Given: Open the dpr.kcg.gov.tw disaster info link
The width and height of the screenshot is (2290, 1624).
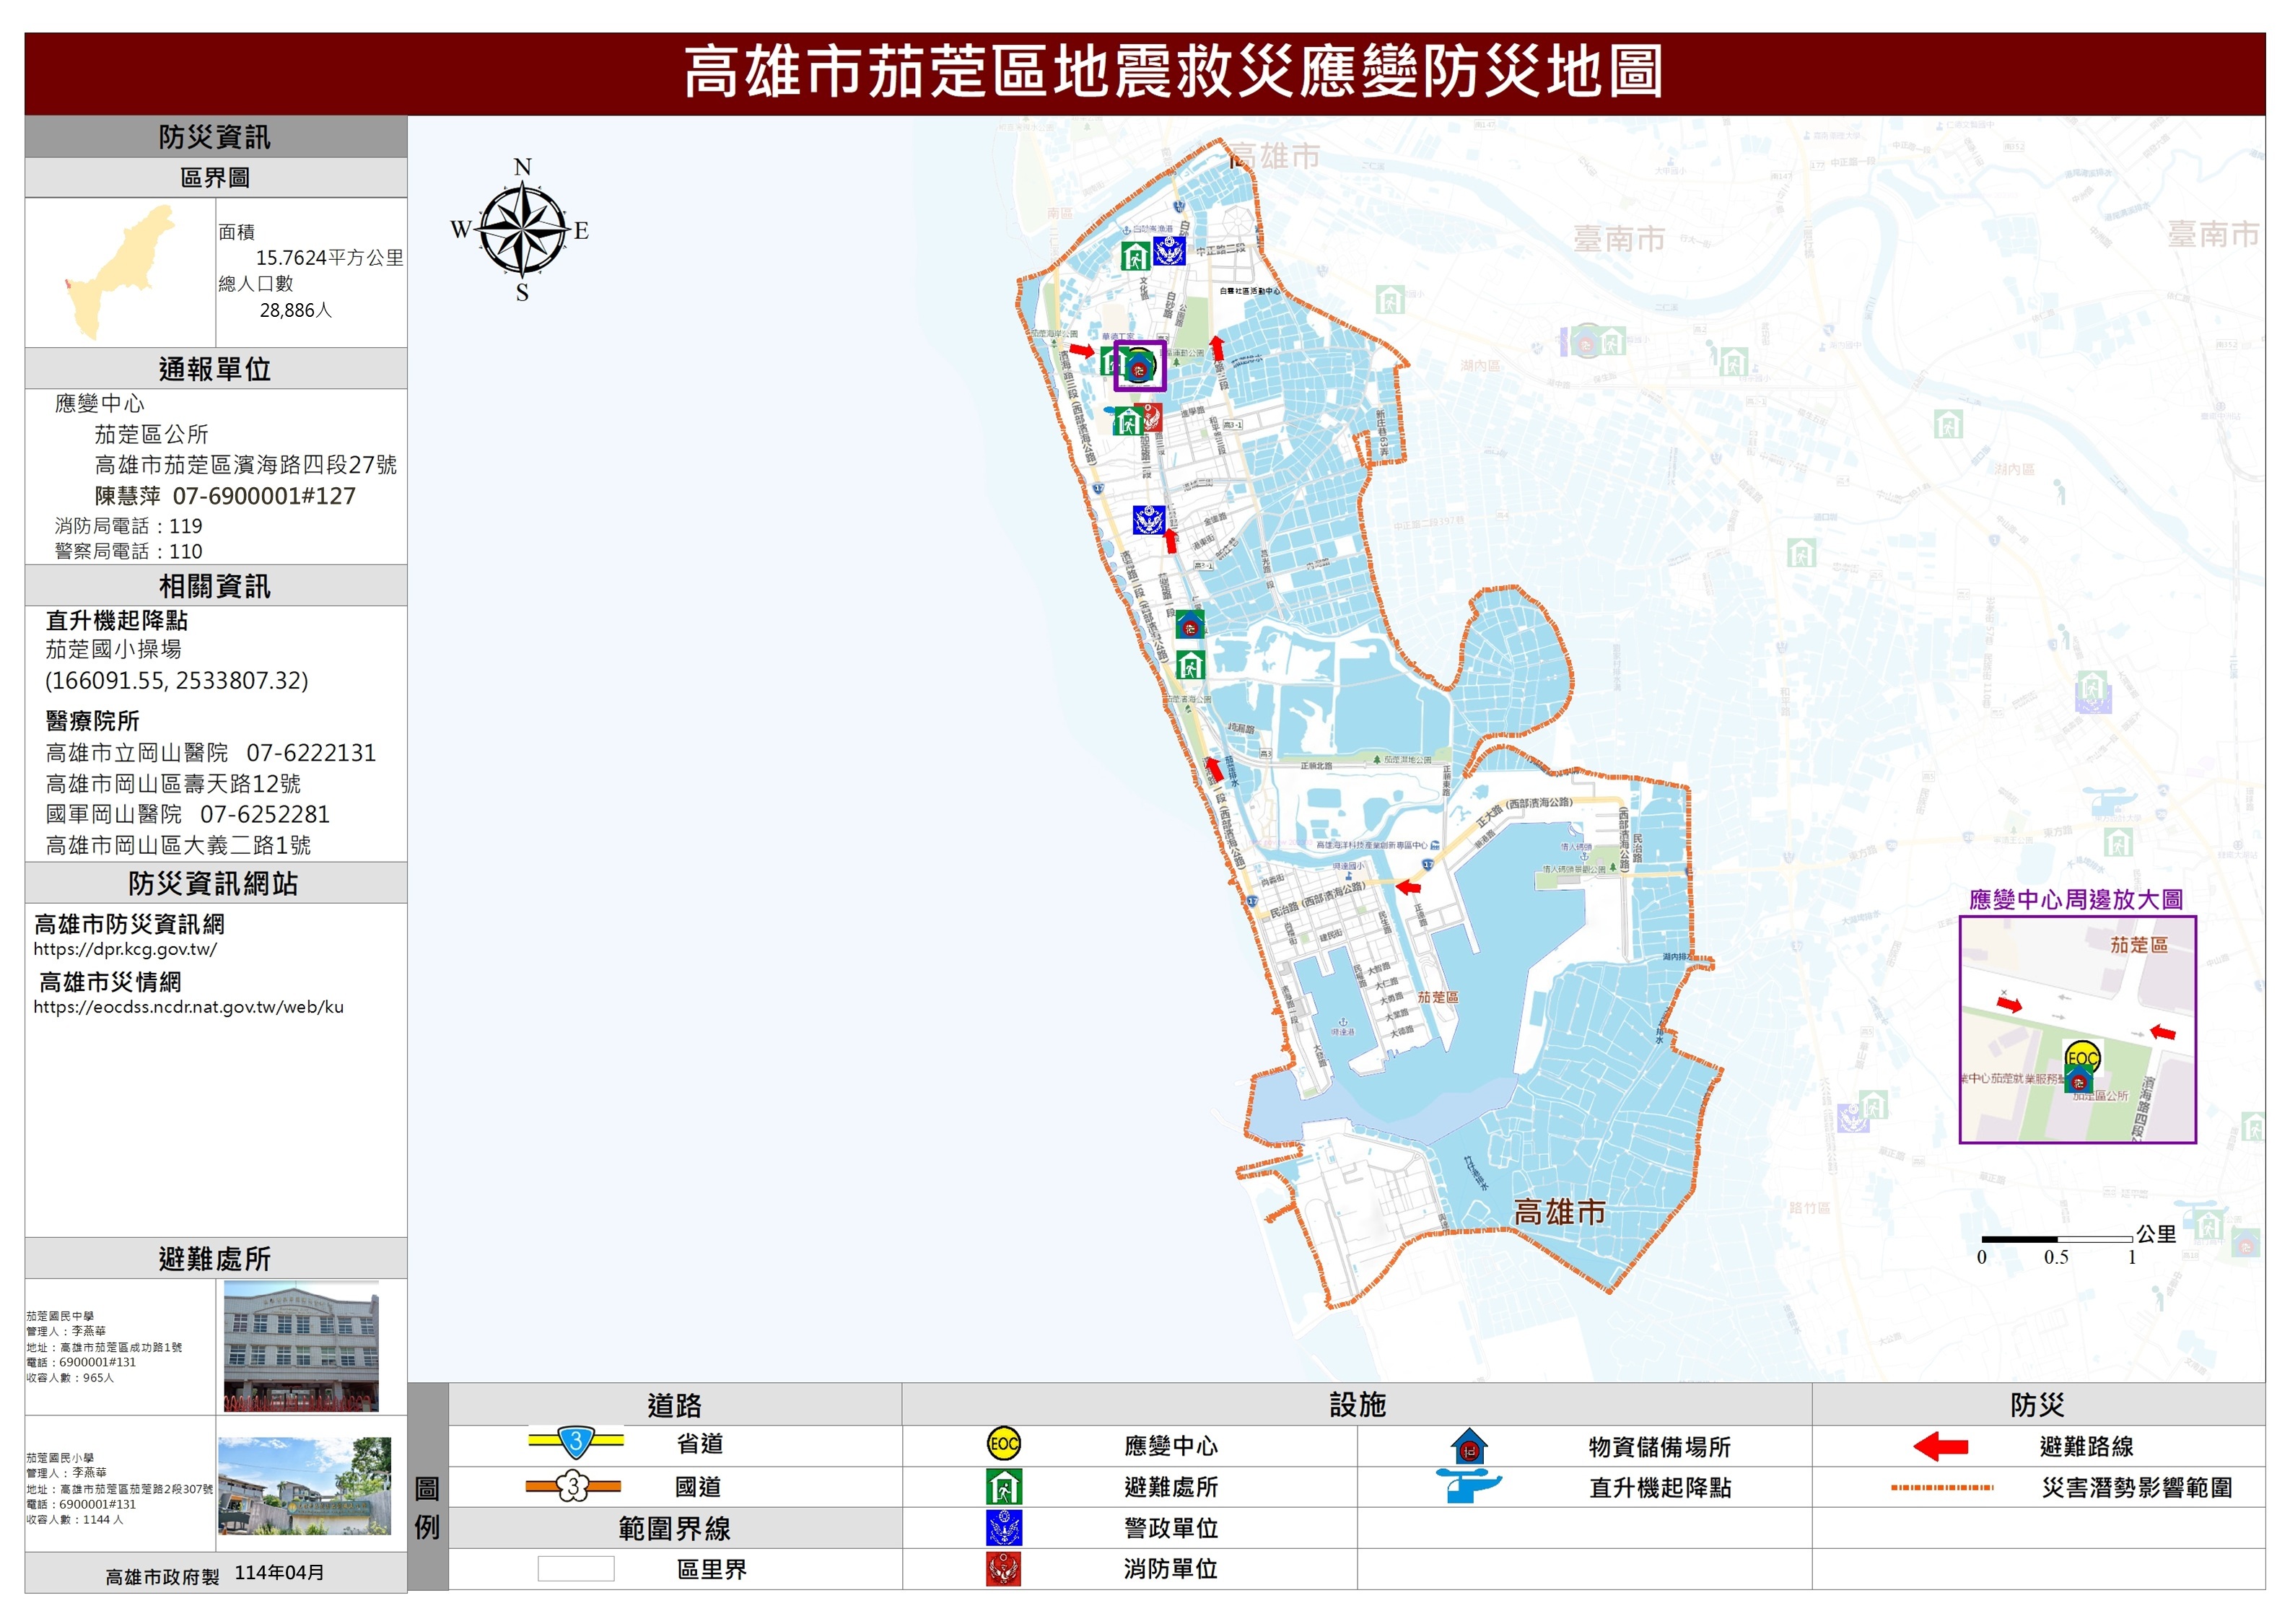Looking at the screenshot, I should point(125,949).
